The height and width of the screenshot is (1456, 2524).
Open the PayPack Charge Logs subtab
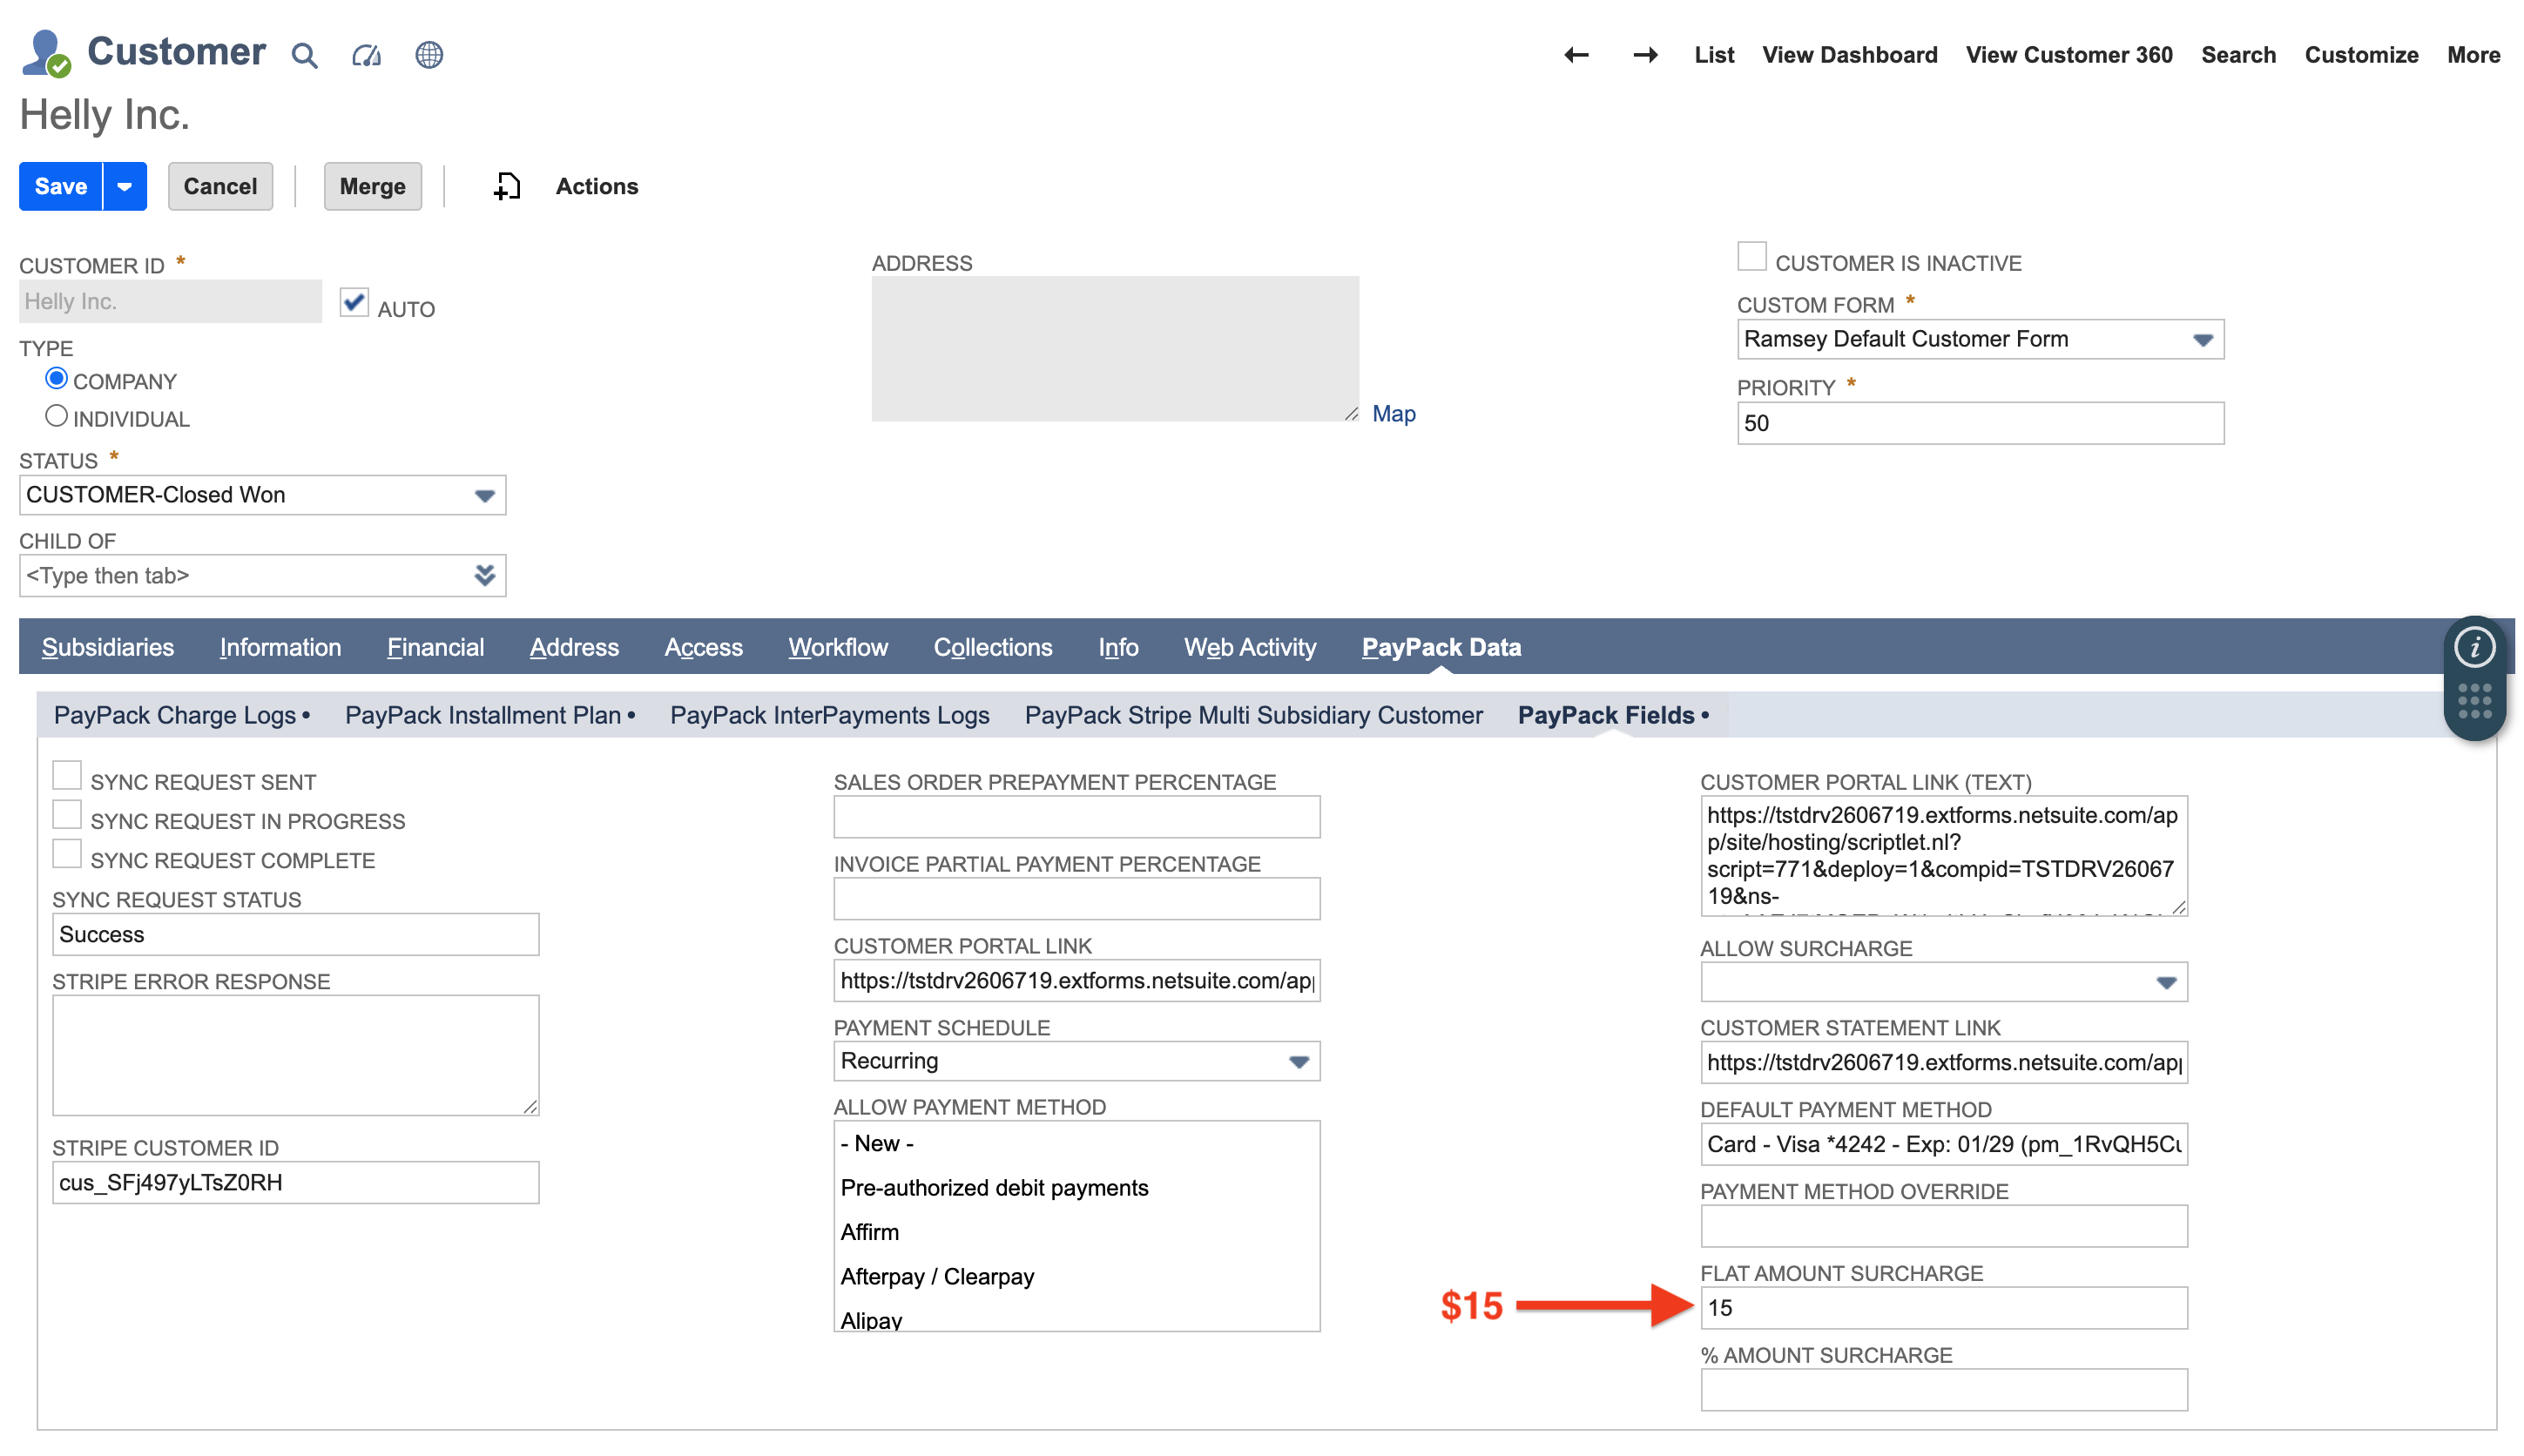pyautogui.click(x=175, y=715)
